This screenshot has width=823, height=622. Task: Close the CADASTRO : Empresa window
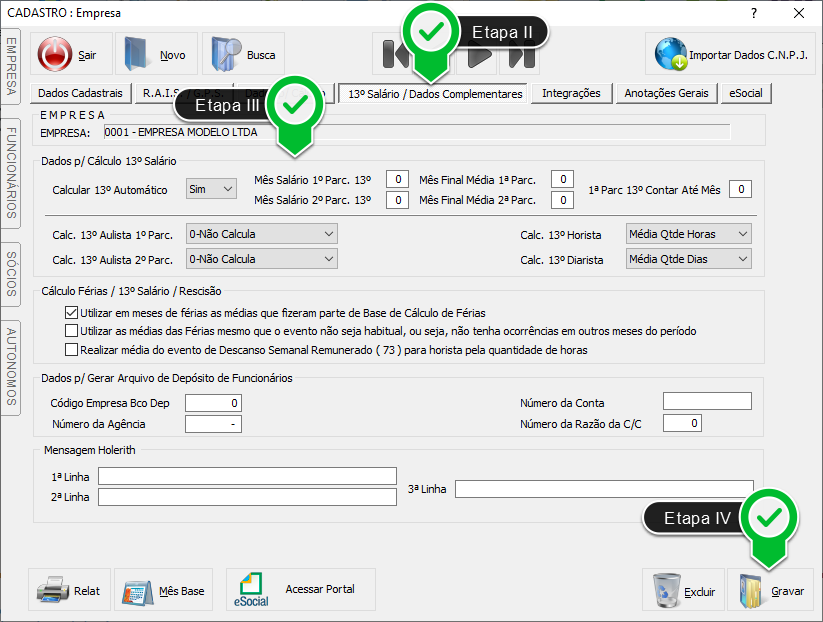coord(799,13)
